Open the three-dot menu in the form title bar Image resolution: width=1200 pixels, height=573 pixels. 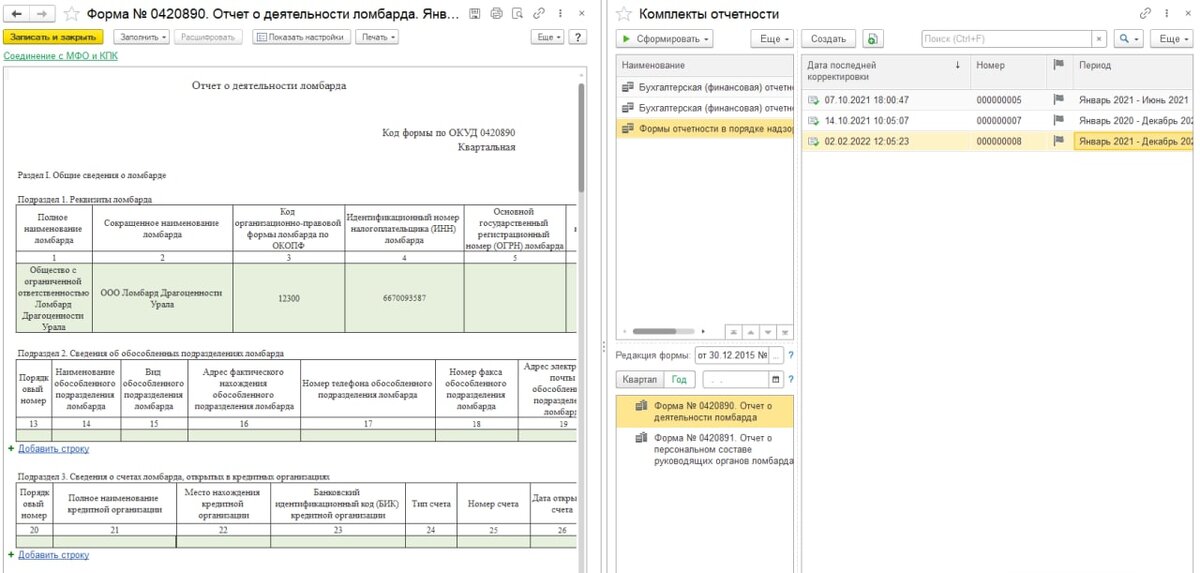coord(560,14)
